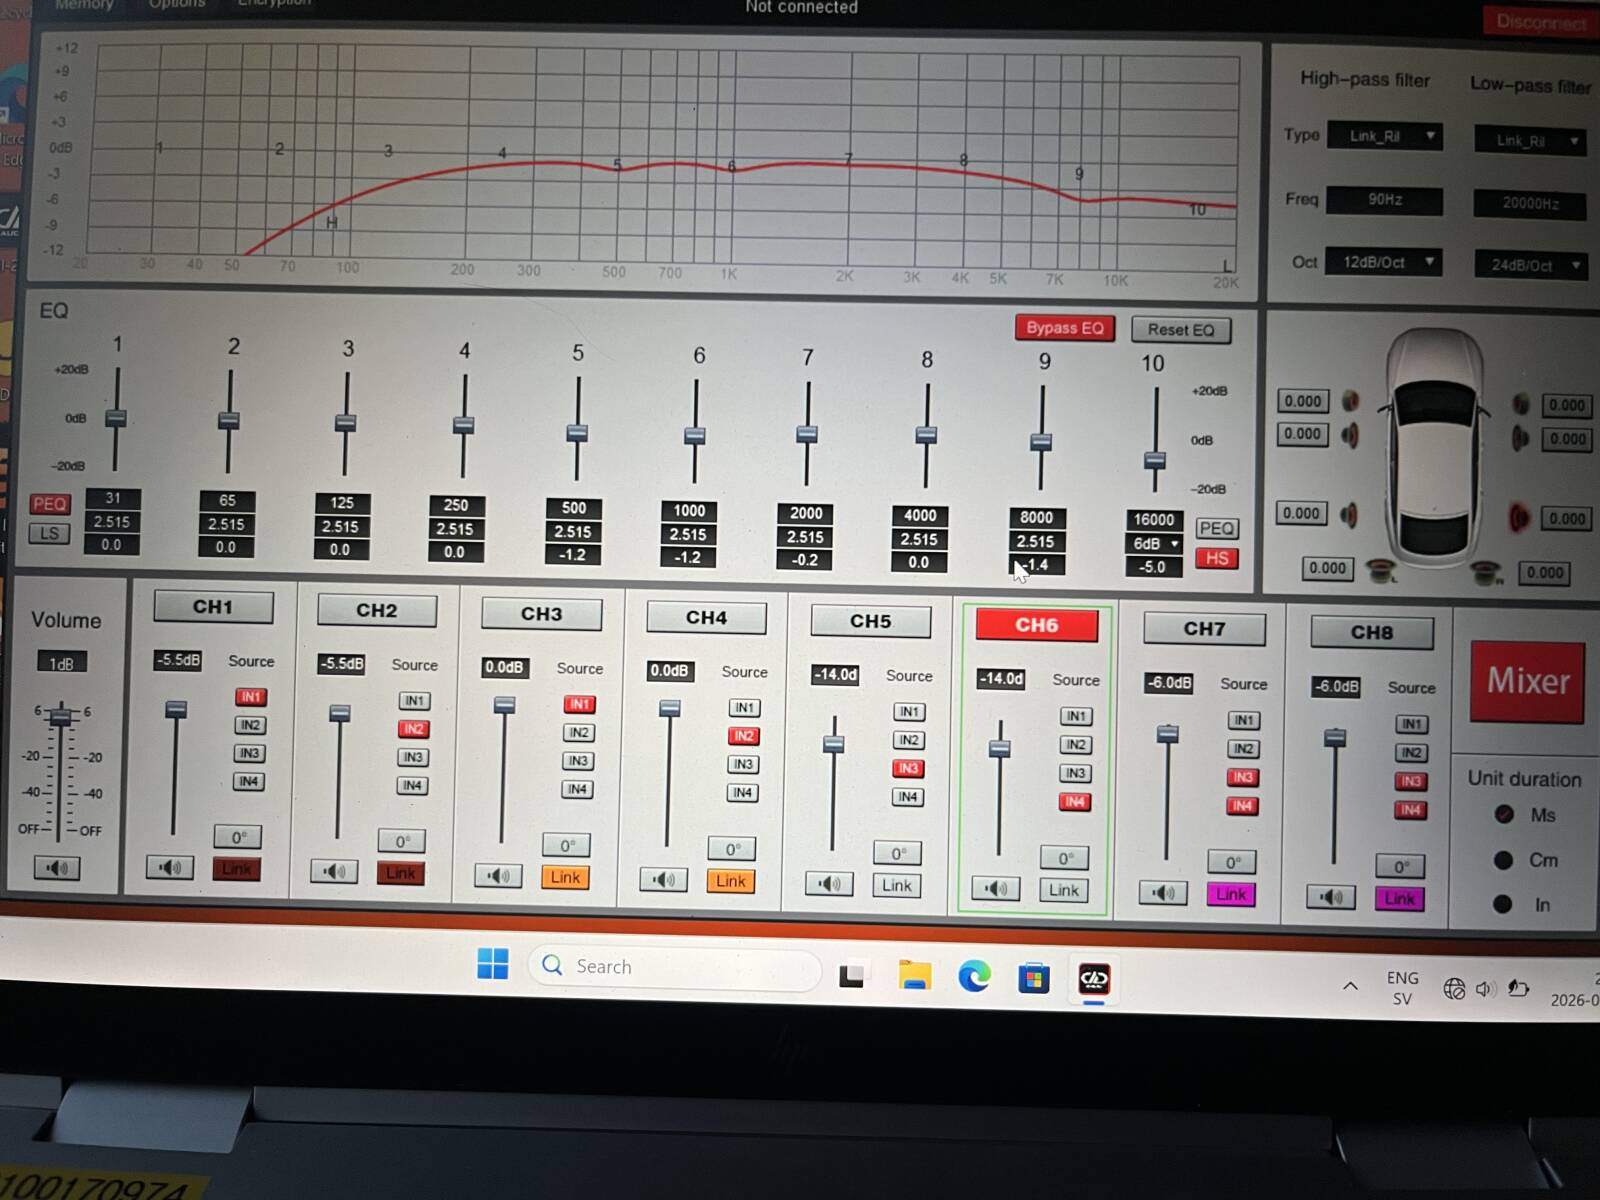
Task: Expand the band 10 6dB dropdown
Action: pyautogui.click(x=1154, y=543)
